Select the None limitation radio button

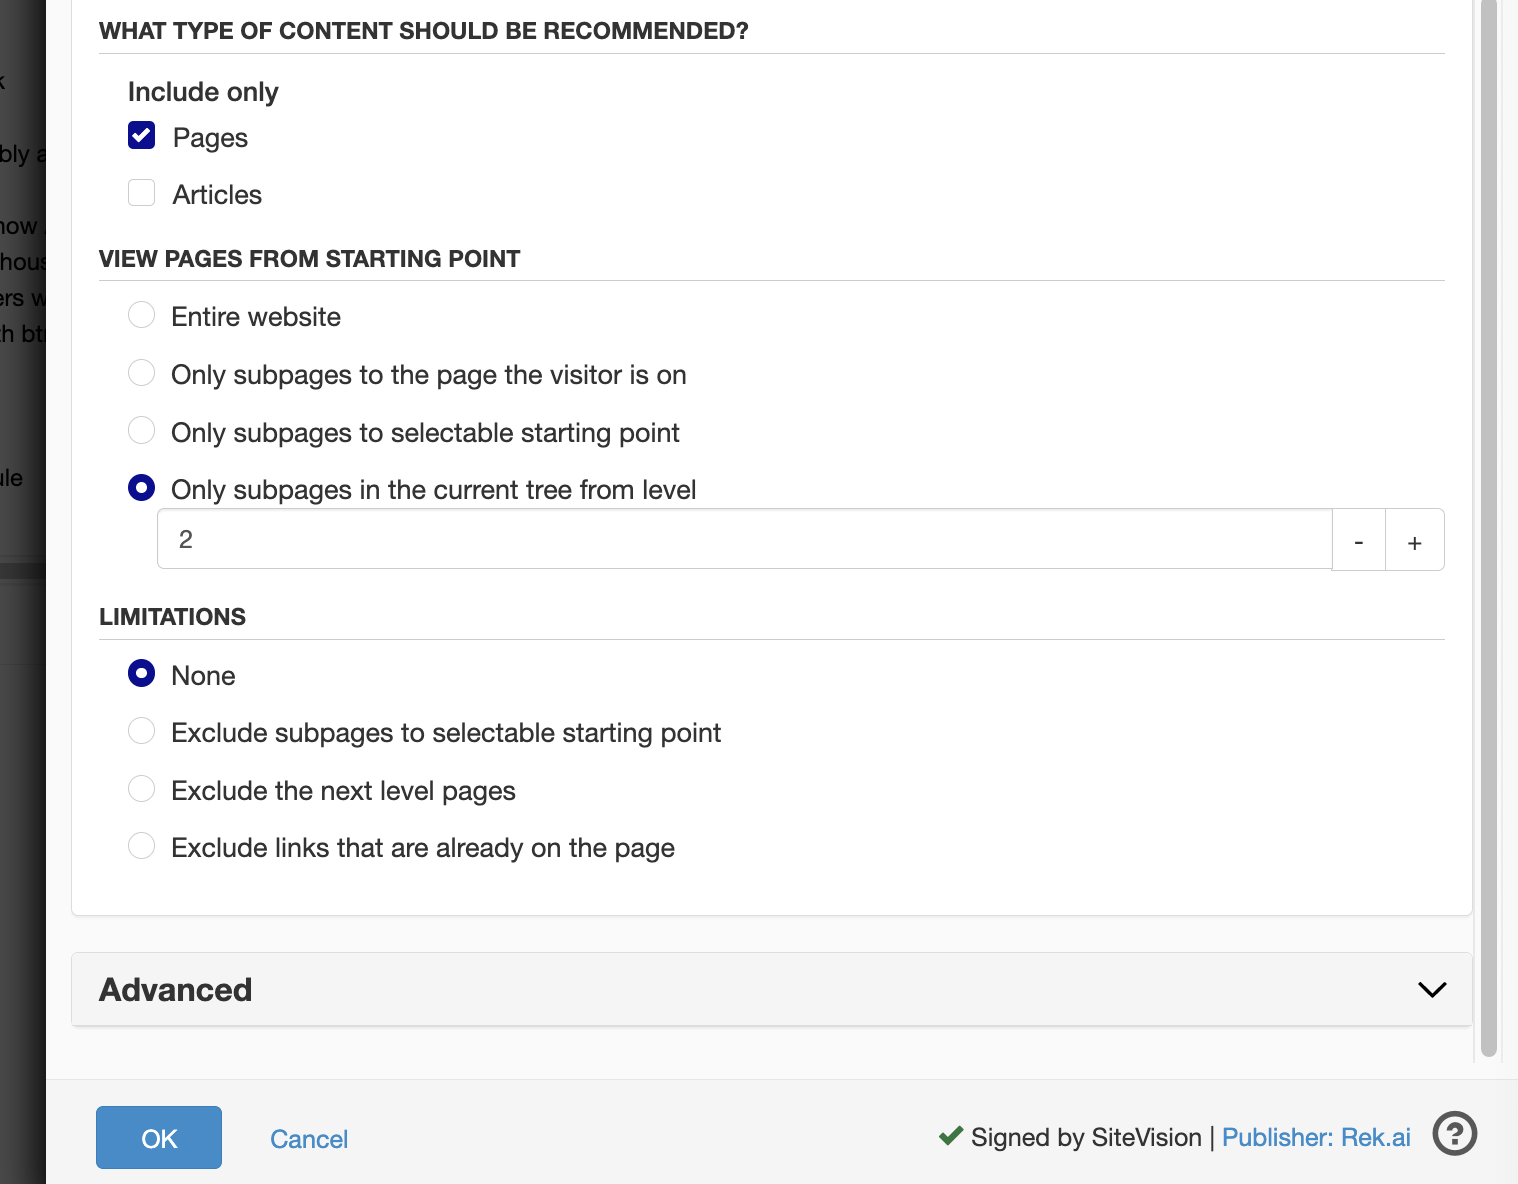tap(142, 674)
